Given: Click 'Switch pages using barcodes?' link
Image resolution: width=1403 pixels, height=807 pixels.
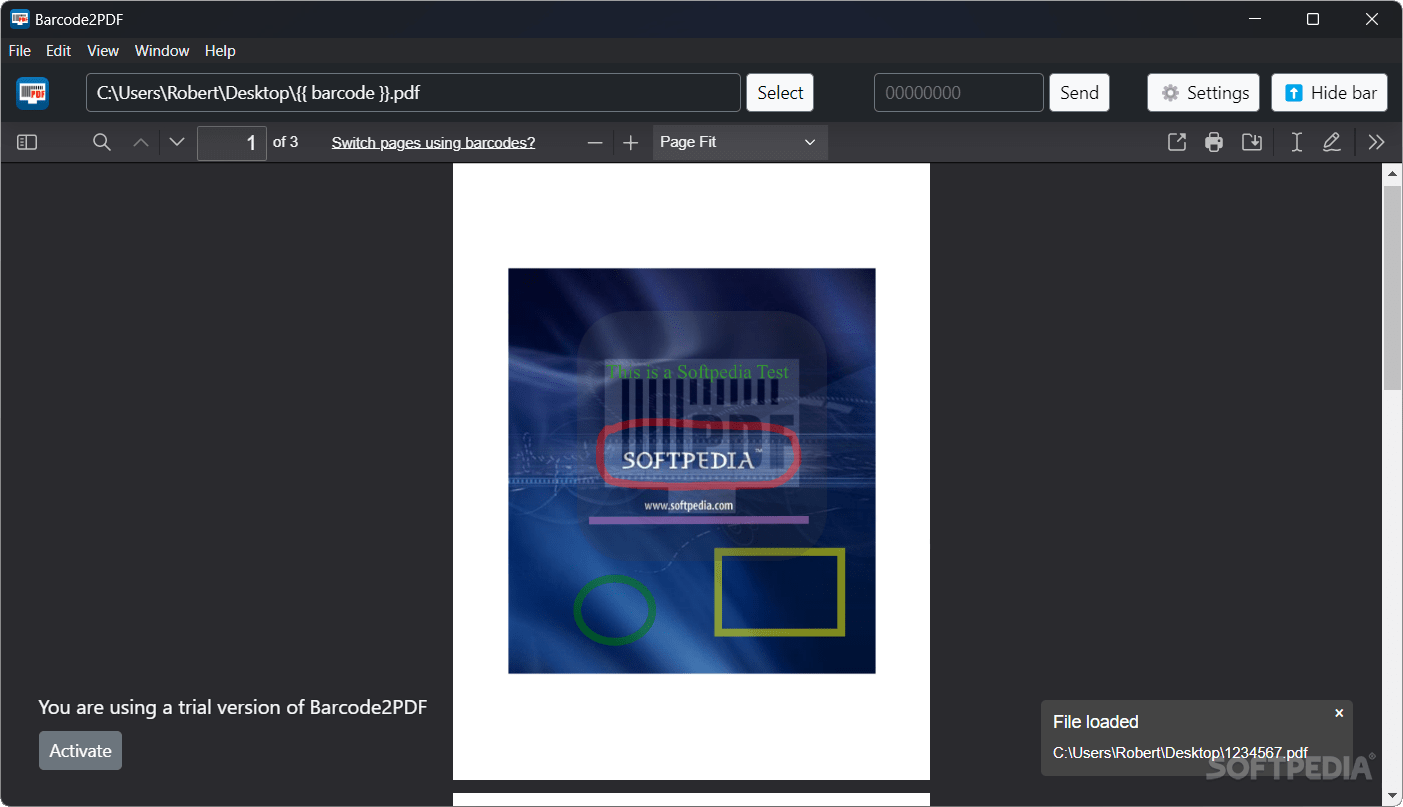Looking at the screenshot, I should 433,143.
